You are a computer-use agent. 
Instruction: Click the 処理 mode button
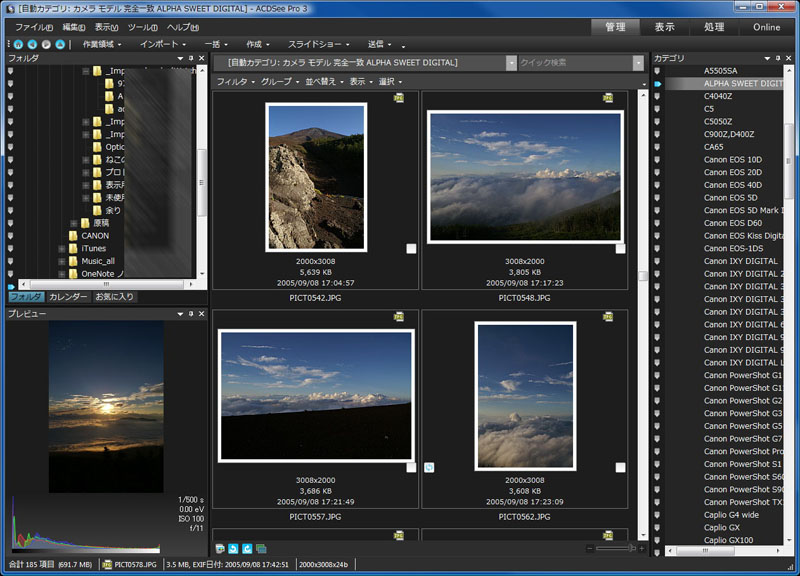point(714,27)
